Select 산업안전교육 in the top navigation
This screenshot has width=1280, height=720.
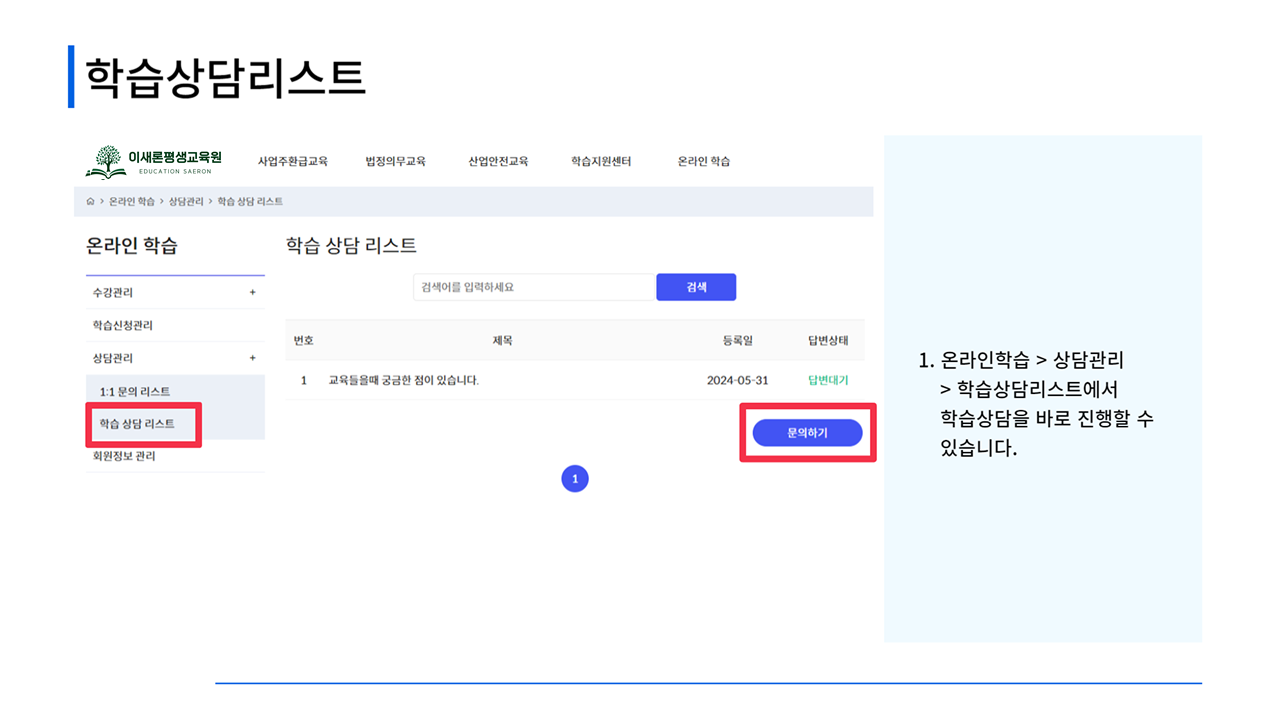[498, 161]
